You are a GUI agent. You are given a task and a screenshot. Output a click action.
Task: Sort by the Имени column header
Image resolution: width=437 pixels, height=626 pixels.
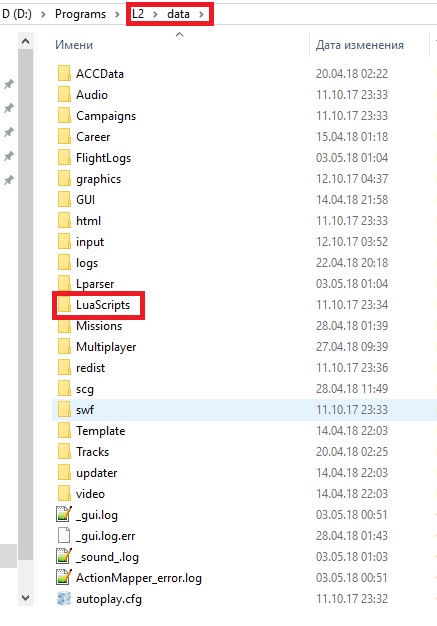pyautogui.click(x=74, y=45)
